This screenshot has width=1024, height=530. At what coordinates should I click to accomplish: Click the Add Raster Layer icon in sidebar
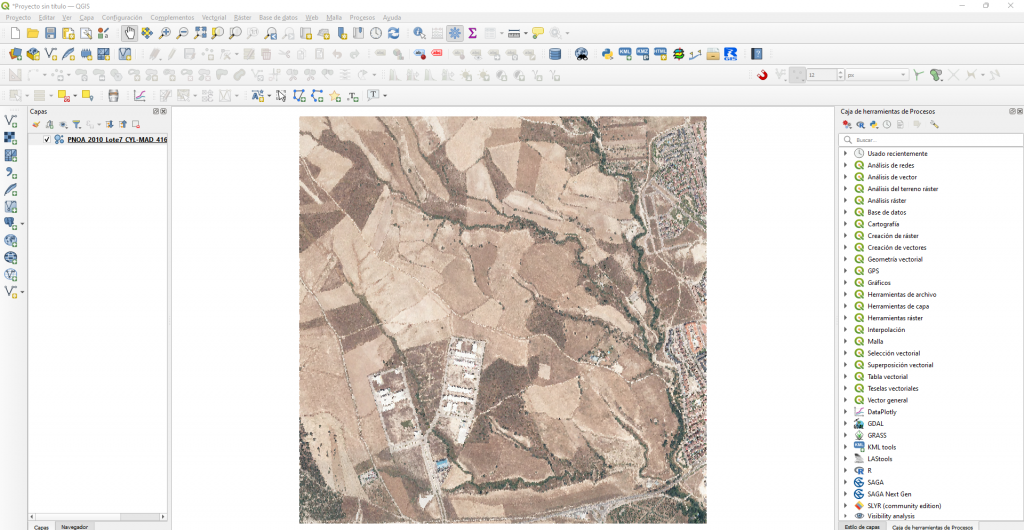point(11,138)
